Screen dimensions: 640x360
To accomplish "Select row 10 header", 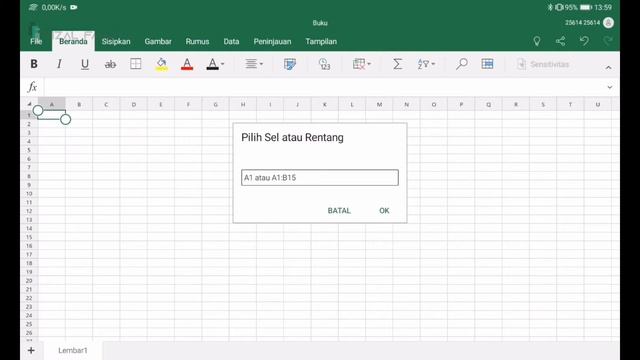I will 29,193.
